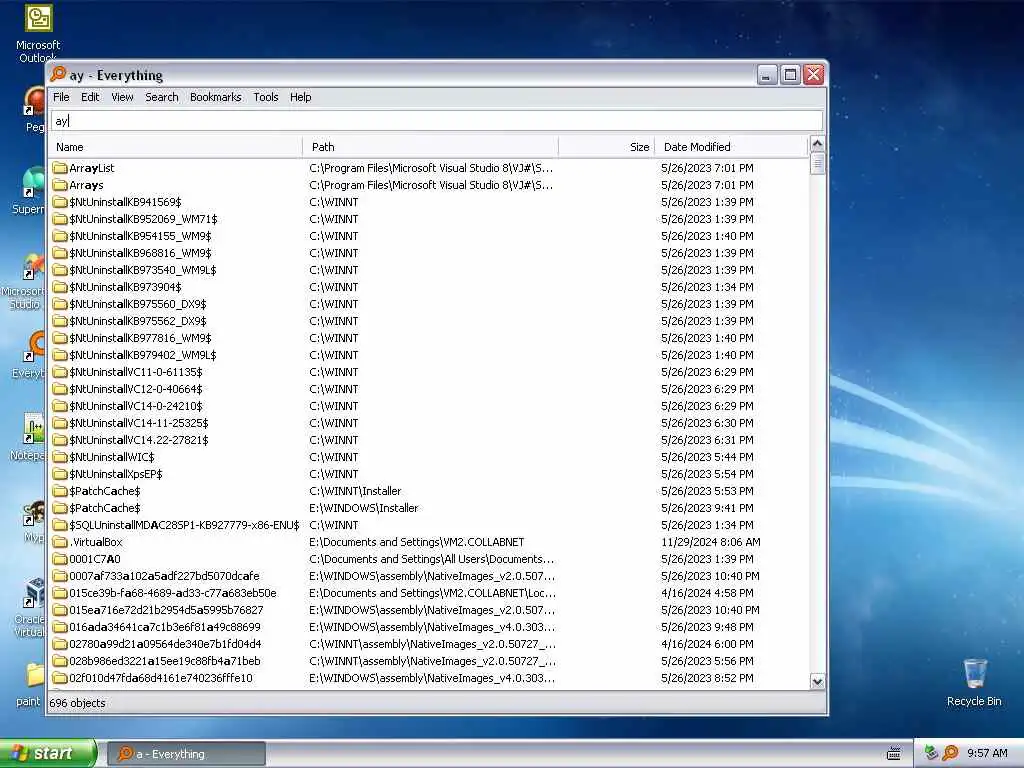This screenshot has width=1024, height=768.
Task: Click the scrollbar down arrow in results
Action: [x=817, y=682]
